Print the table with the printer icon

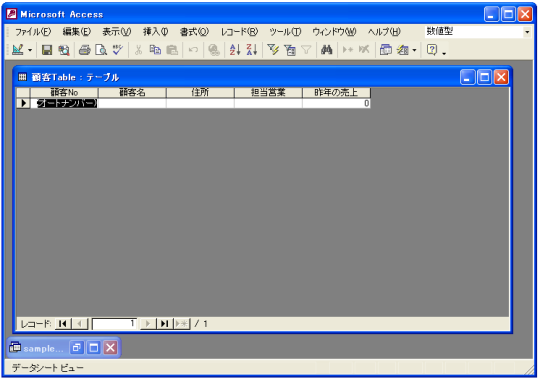84,50
